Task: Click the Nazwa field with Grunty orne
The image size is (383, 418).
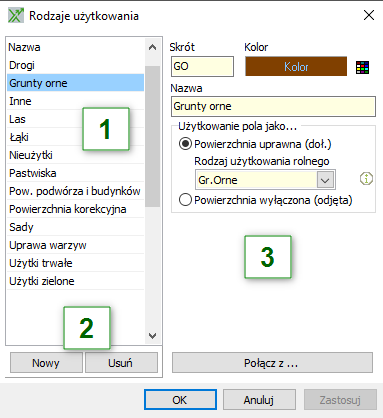Action: coord(273,106)
